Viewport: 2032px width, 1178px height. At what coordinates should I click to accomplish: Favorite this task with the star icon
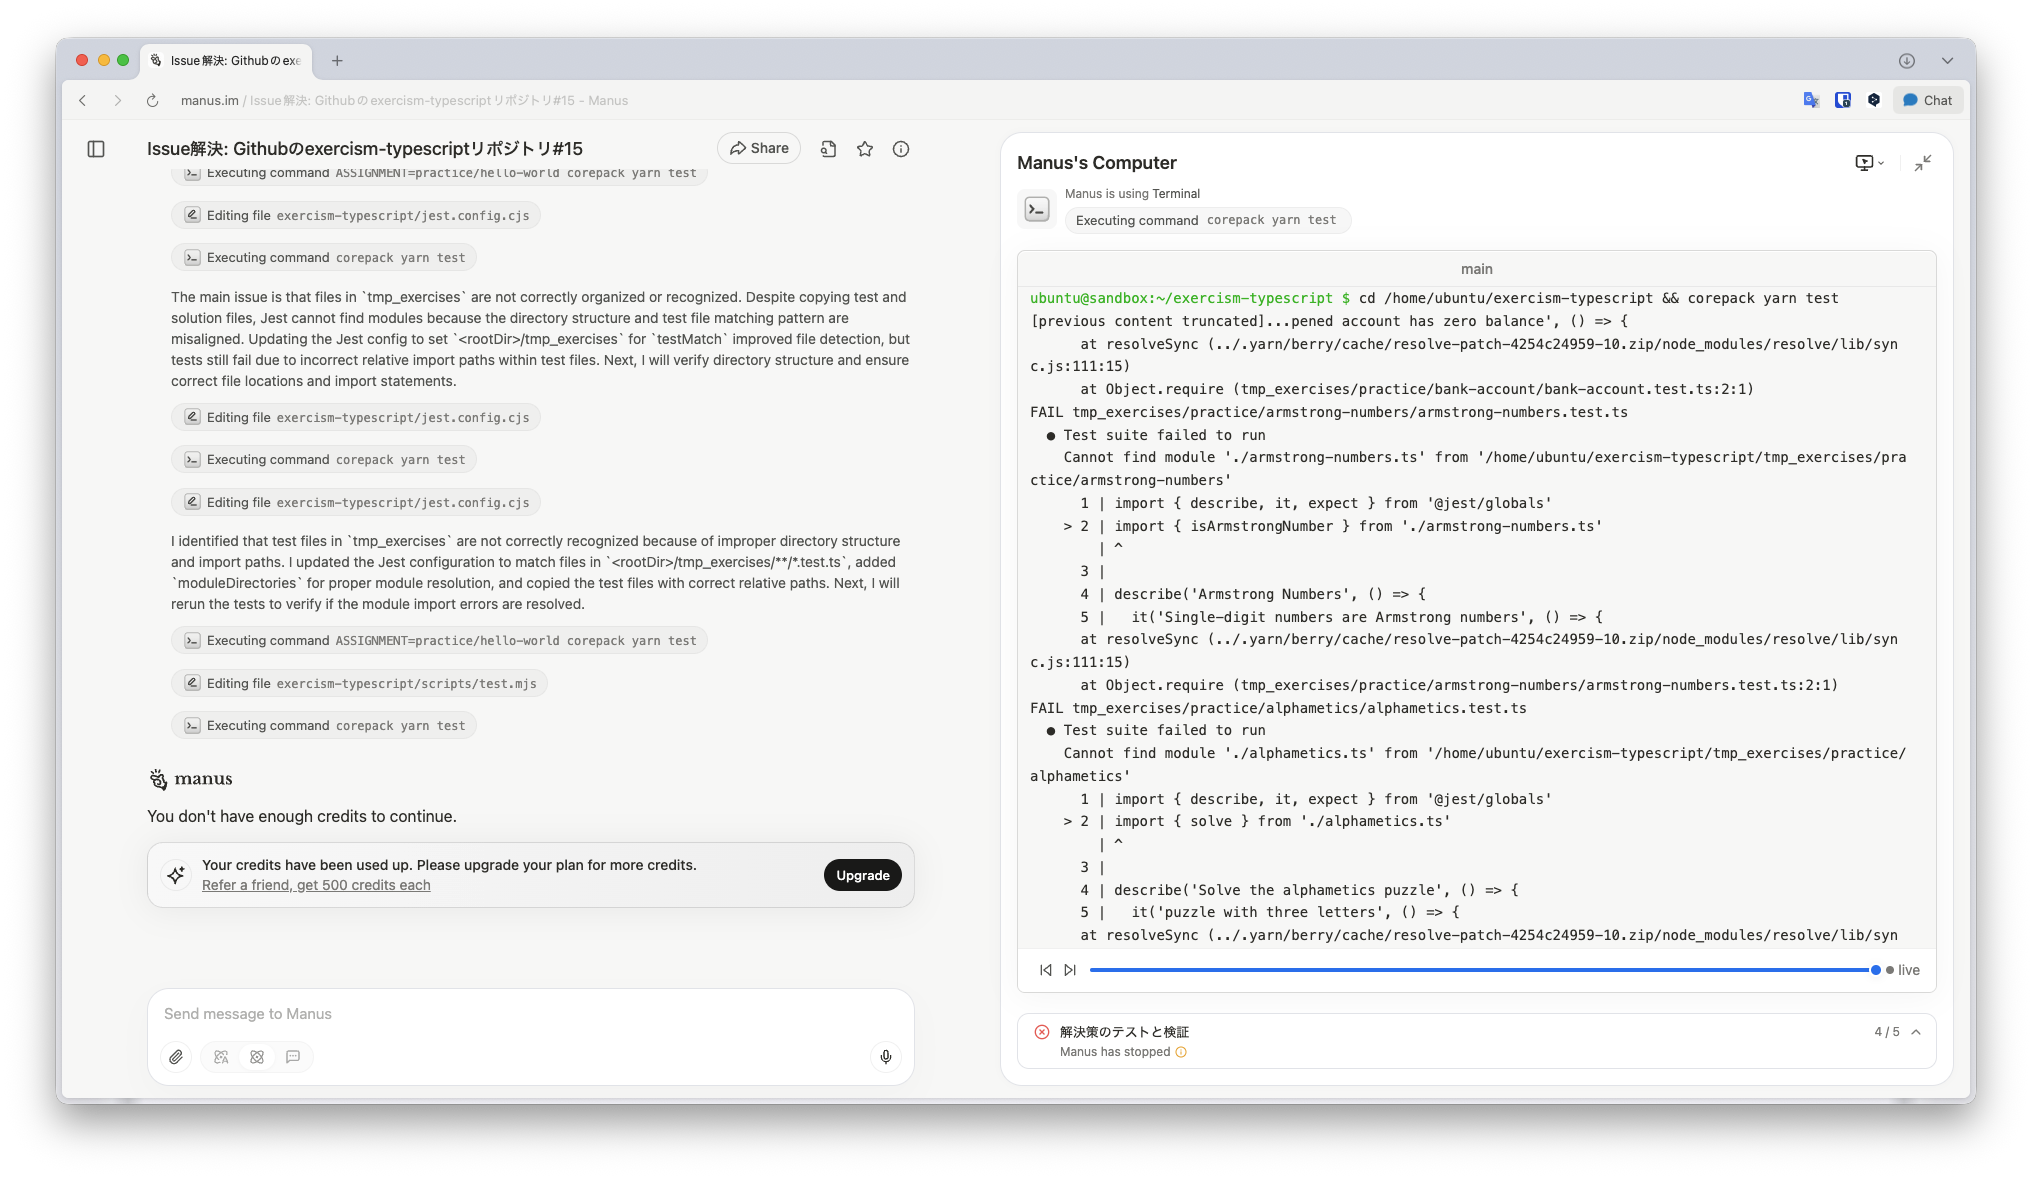point(865,149)
